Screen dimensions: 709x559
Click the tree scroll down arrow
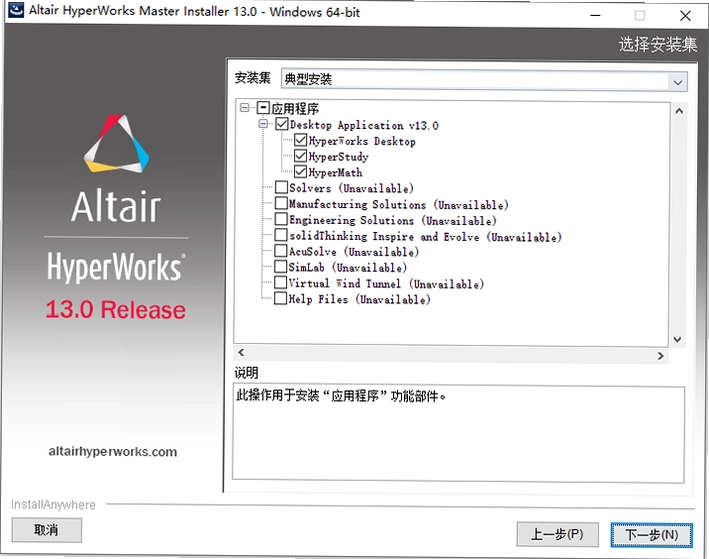(x=677, y=340)
